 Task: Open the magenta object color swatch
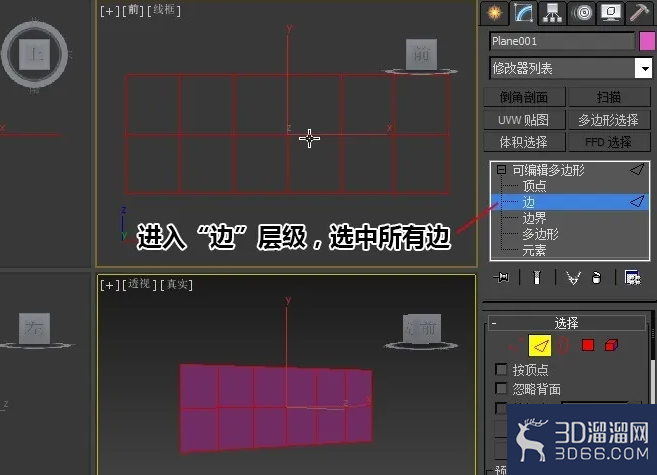click(648, 41)
